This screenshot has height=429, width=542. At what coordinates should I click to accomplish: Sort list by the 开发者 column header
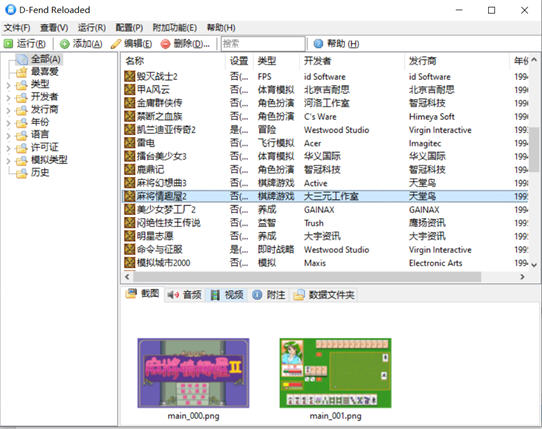coord(352,61)
